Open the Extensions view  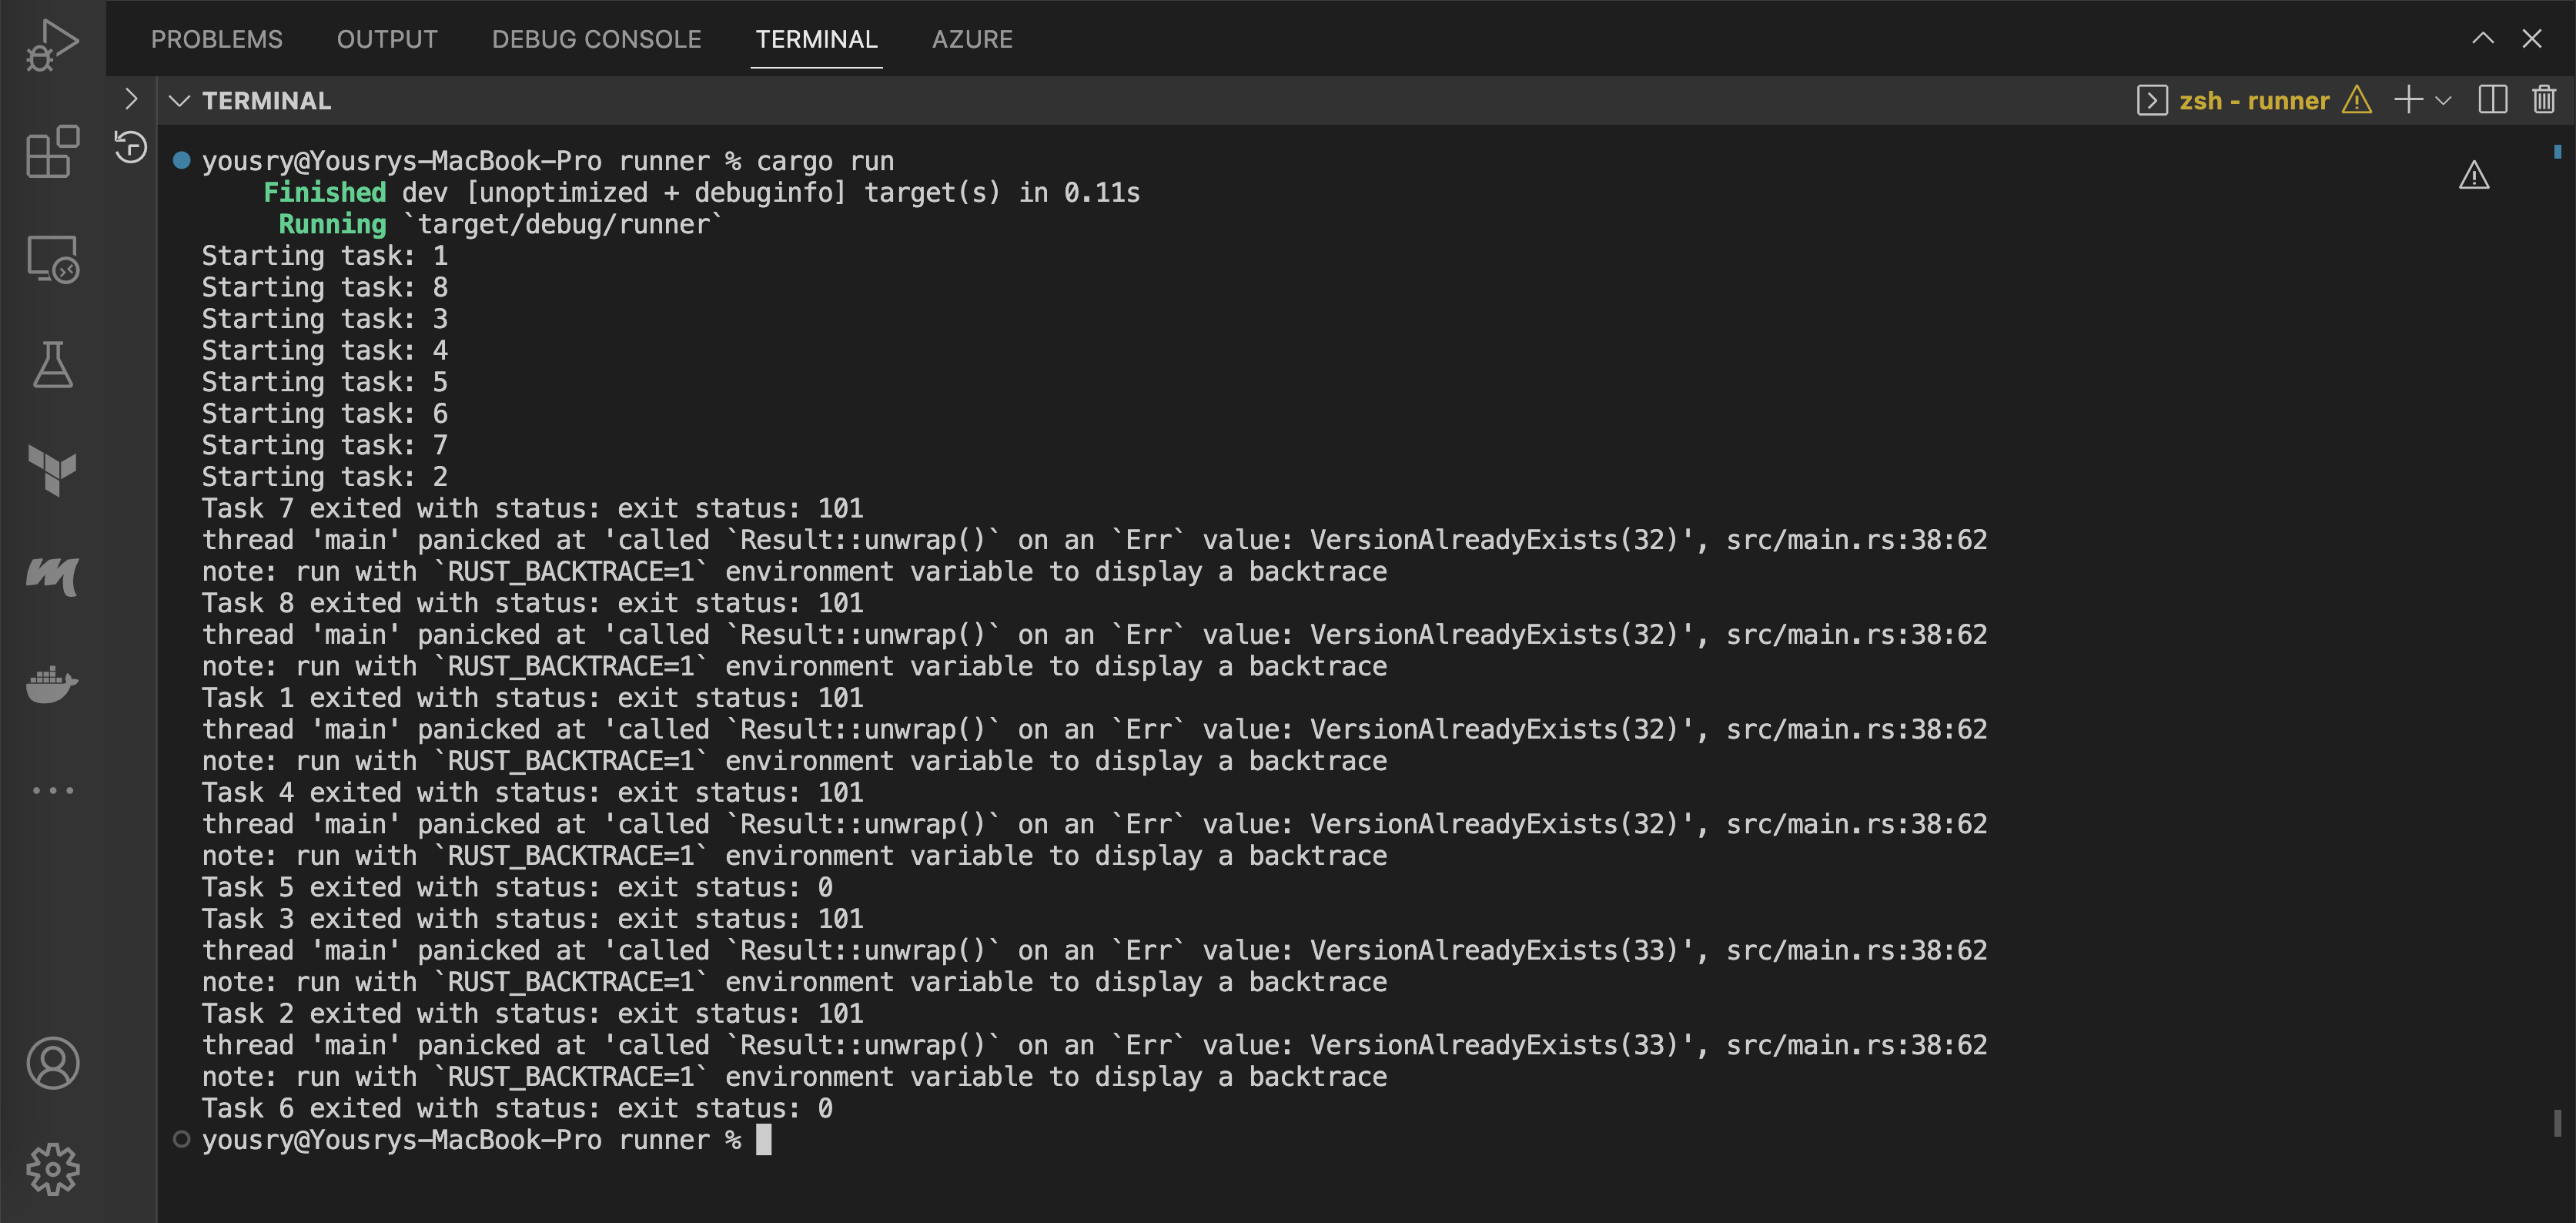point(52,152)
